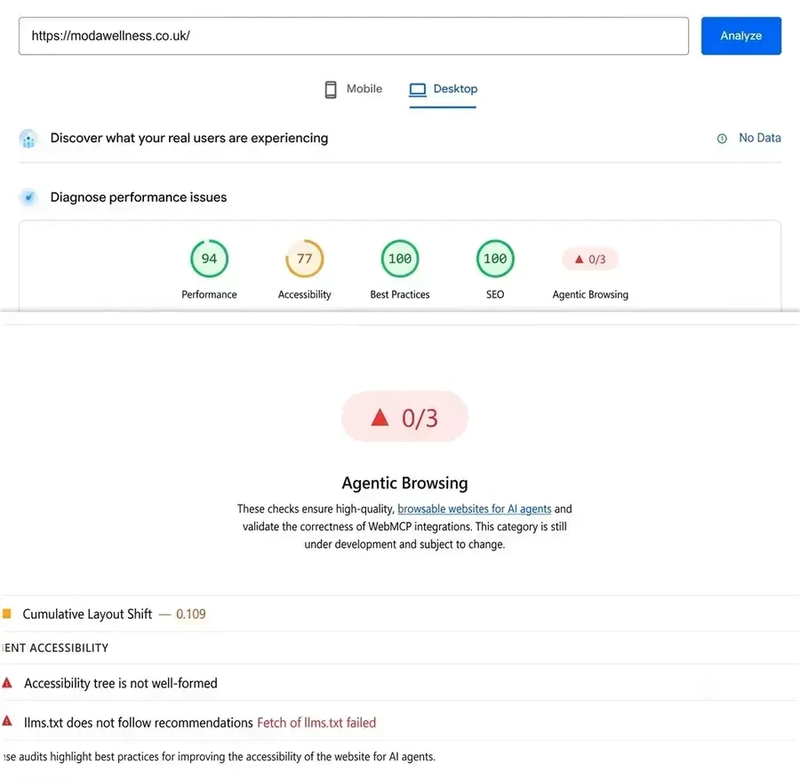Click the large 0/3 score badge
Viewport: 800px width, 779px height.
[x=405, y=417]
